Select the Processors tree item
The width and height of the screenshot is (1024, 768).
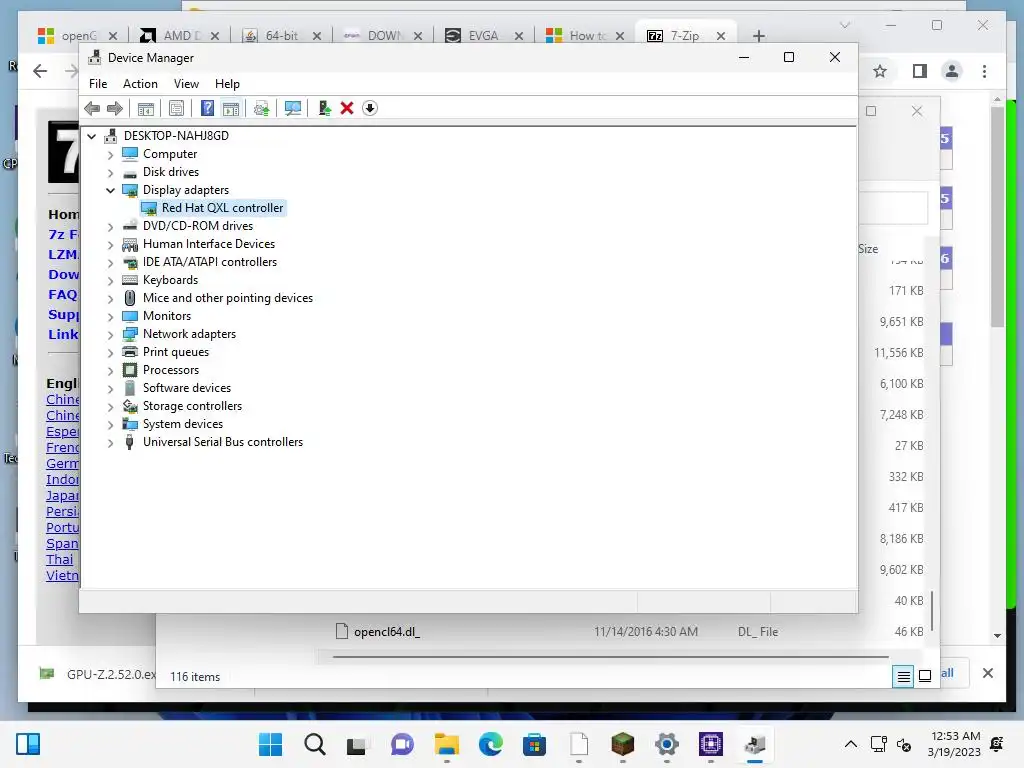tap(170, 370)
